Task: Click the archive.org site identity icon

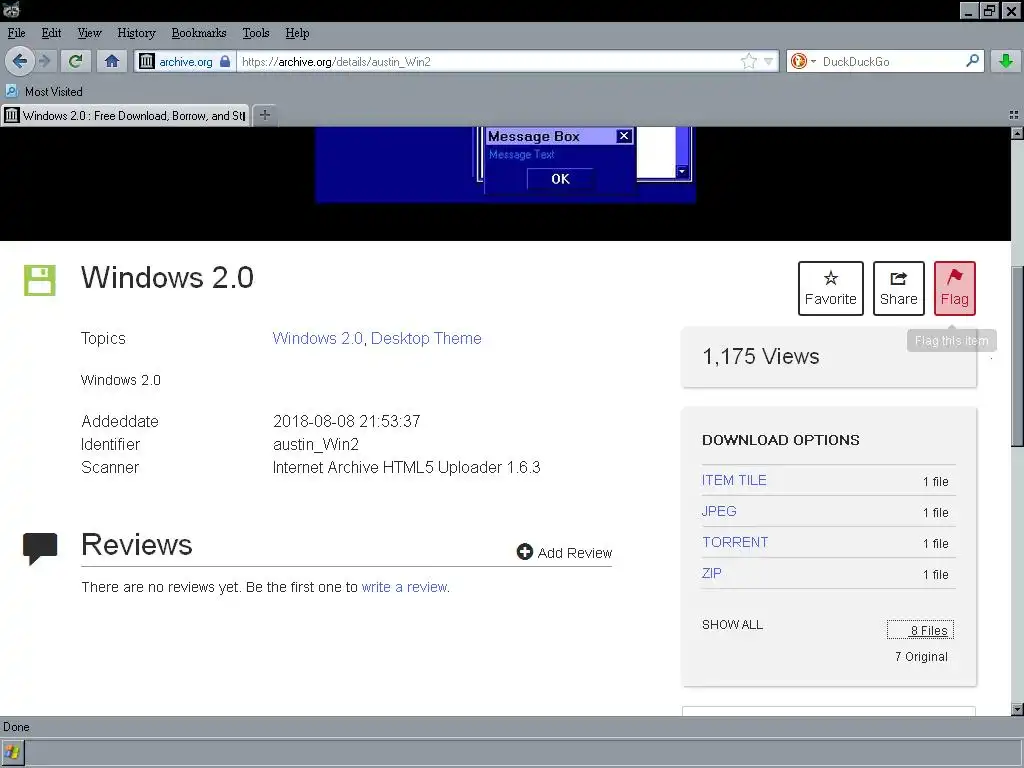Action: [x=147, y=61]
